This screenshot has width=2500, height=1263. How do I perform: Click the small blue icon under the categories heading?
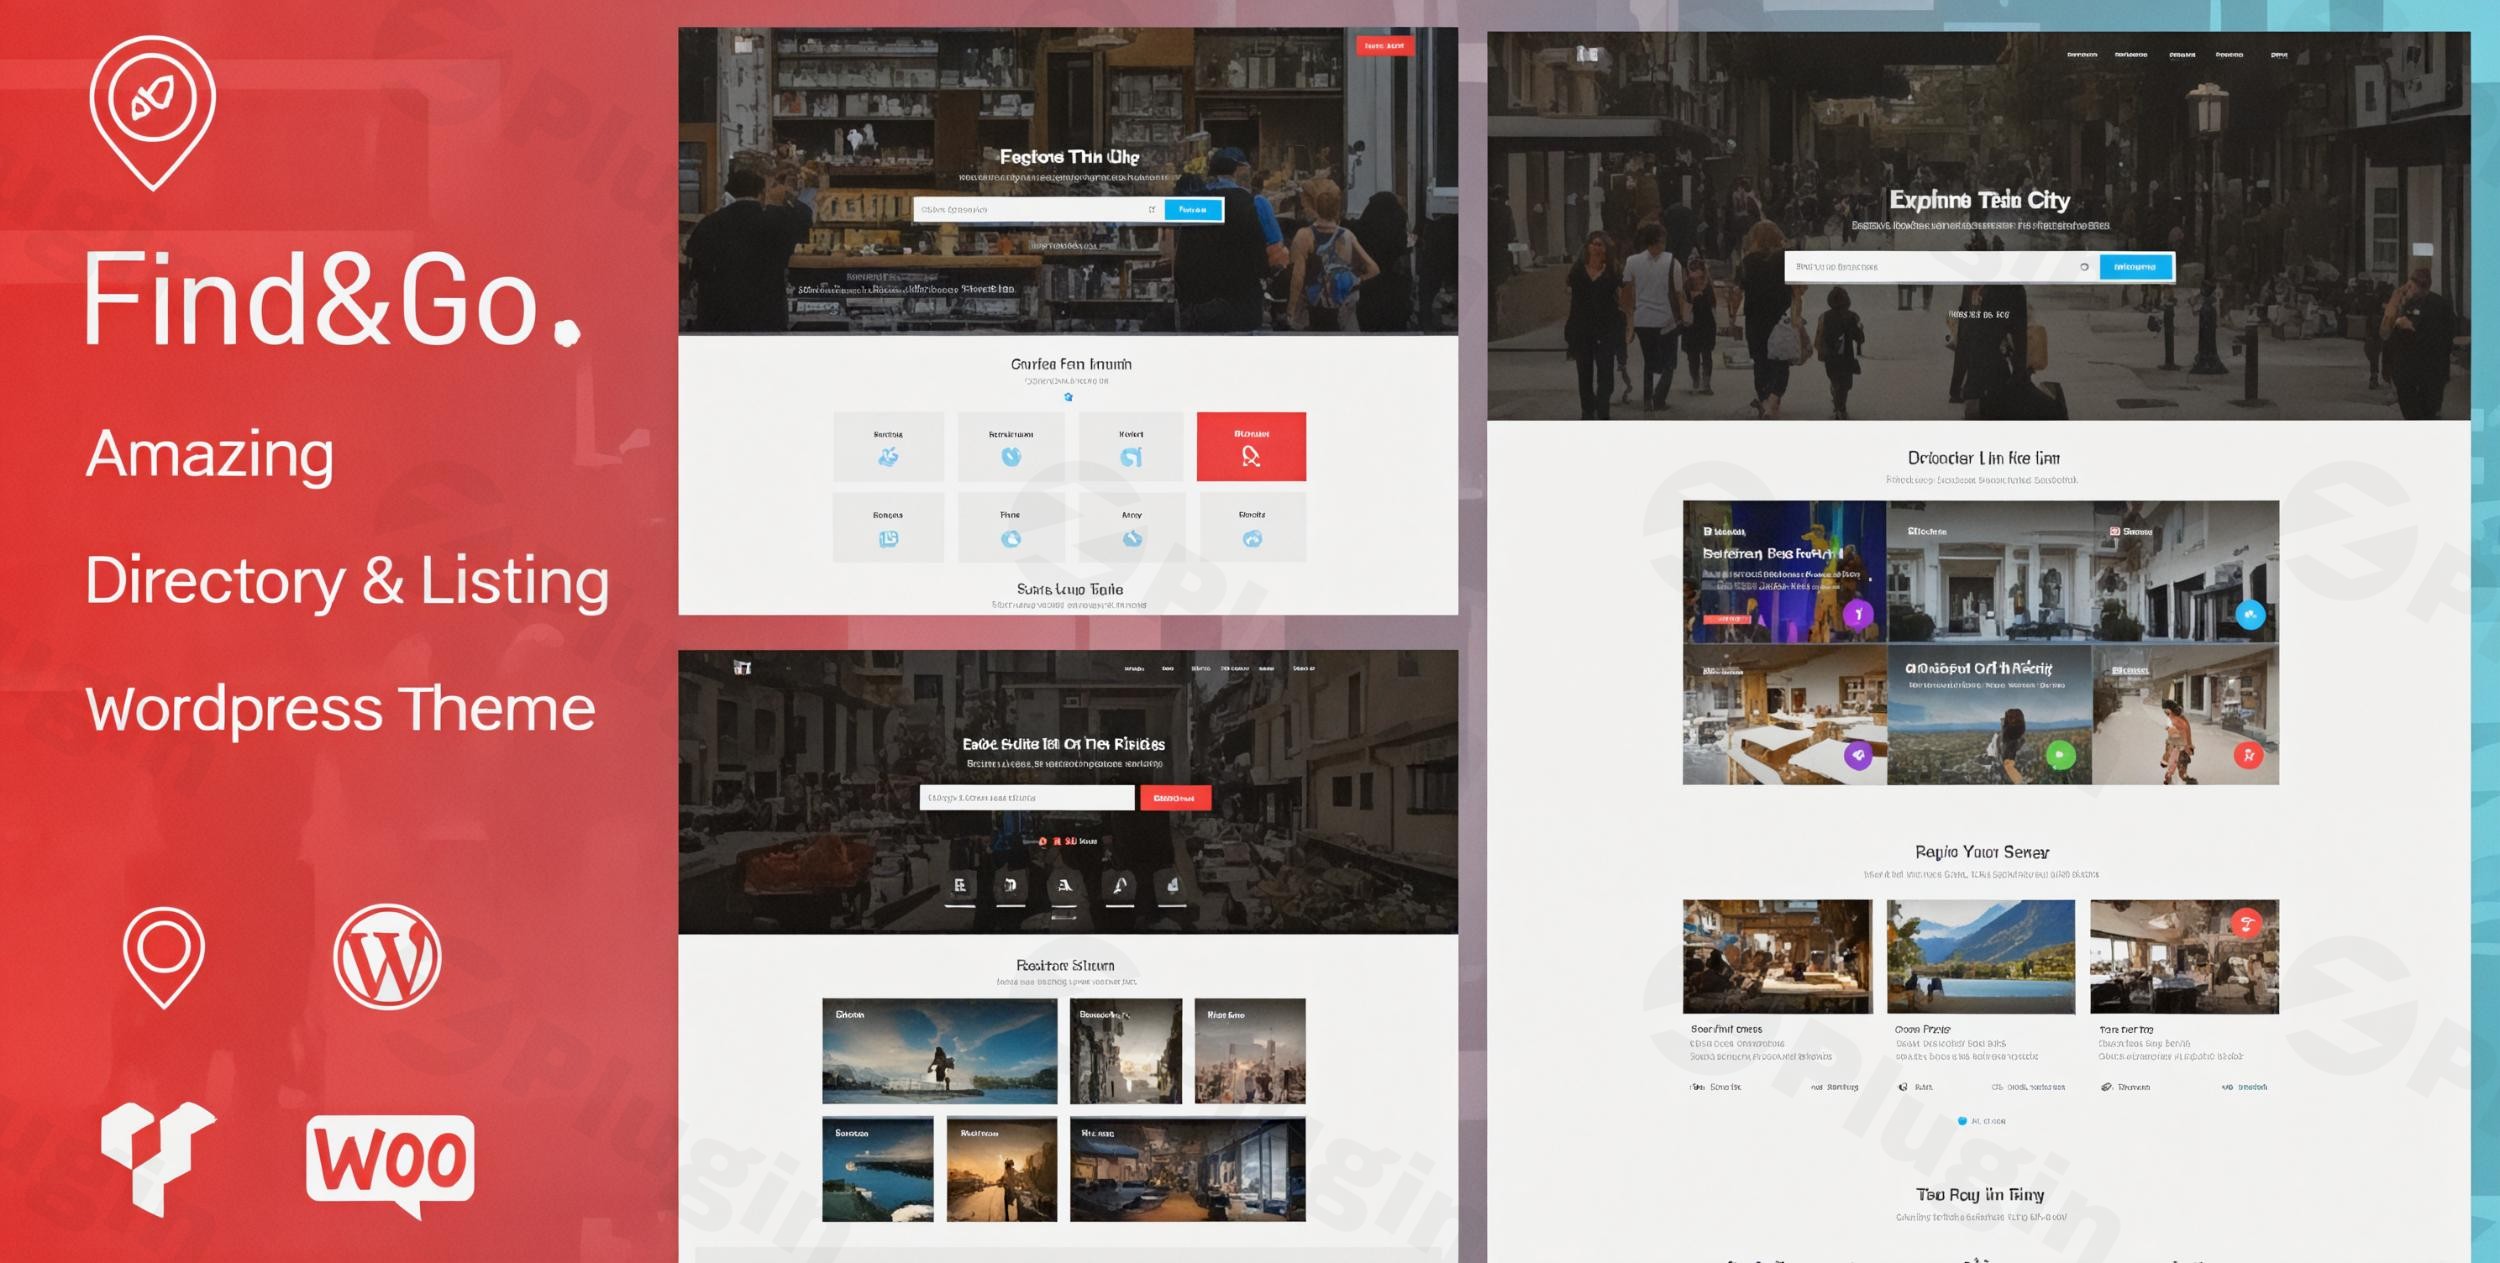(1068, 397)
